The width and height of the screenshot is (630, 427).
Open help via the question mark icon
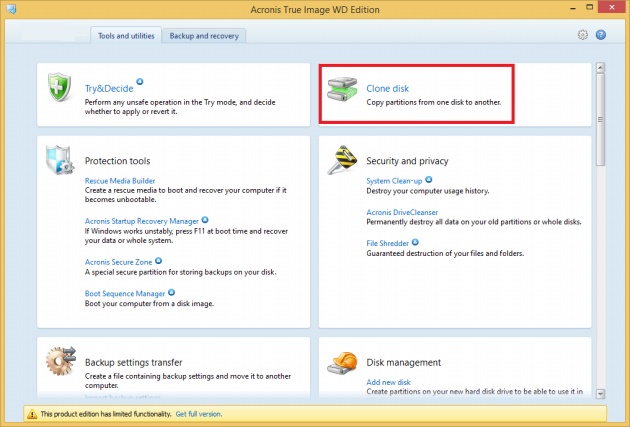[601, 35]
